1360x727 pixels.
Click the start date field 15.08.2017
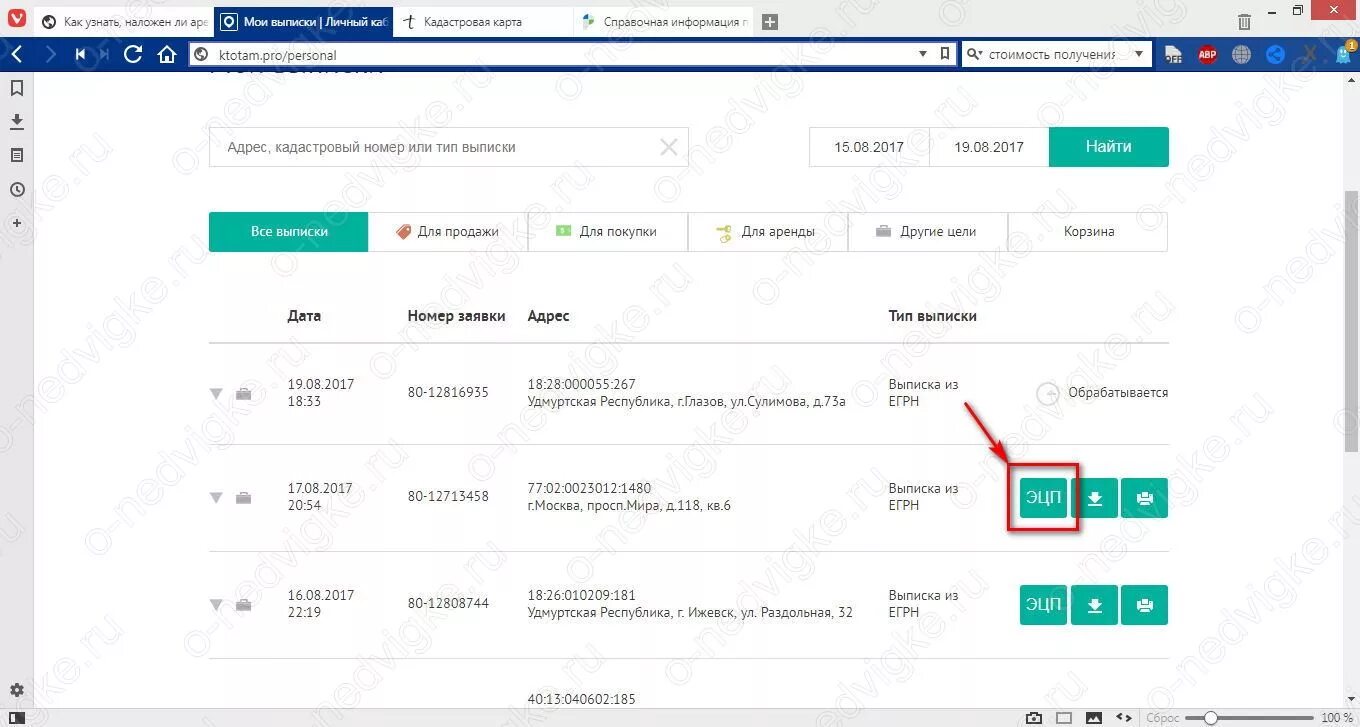869,147
